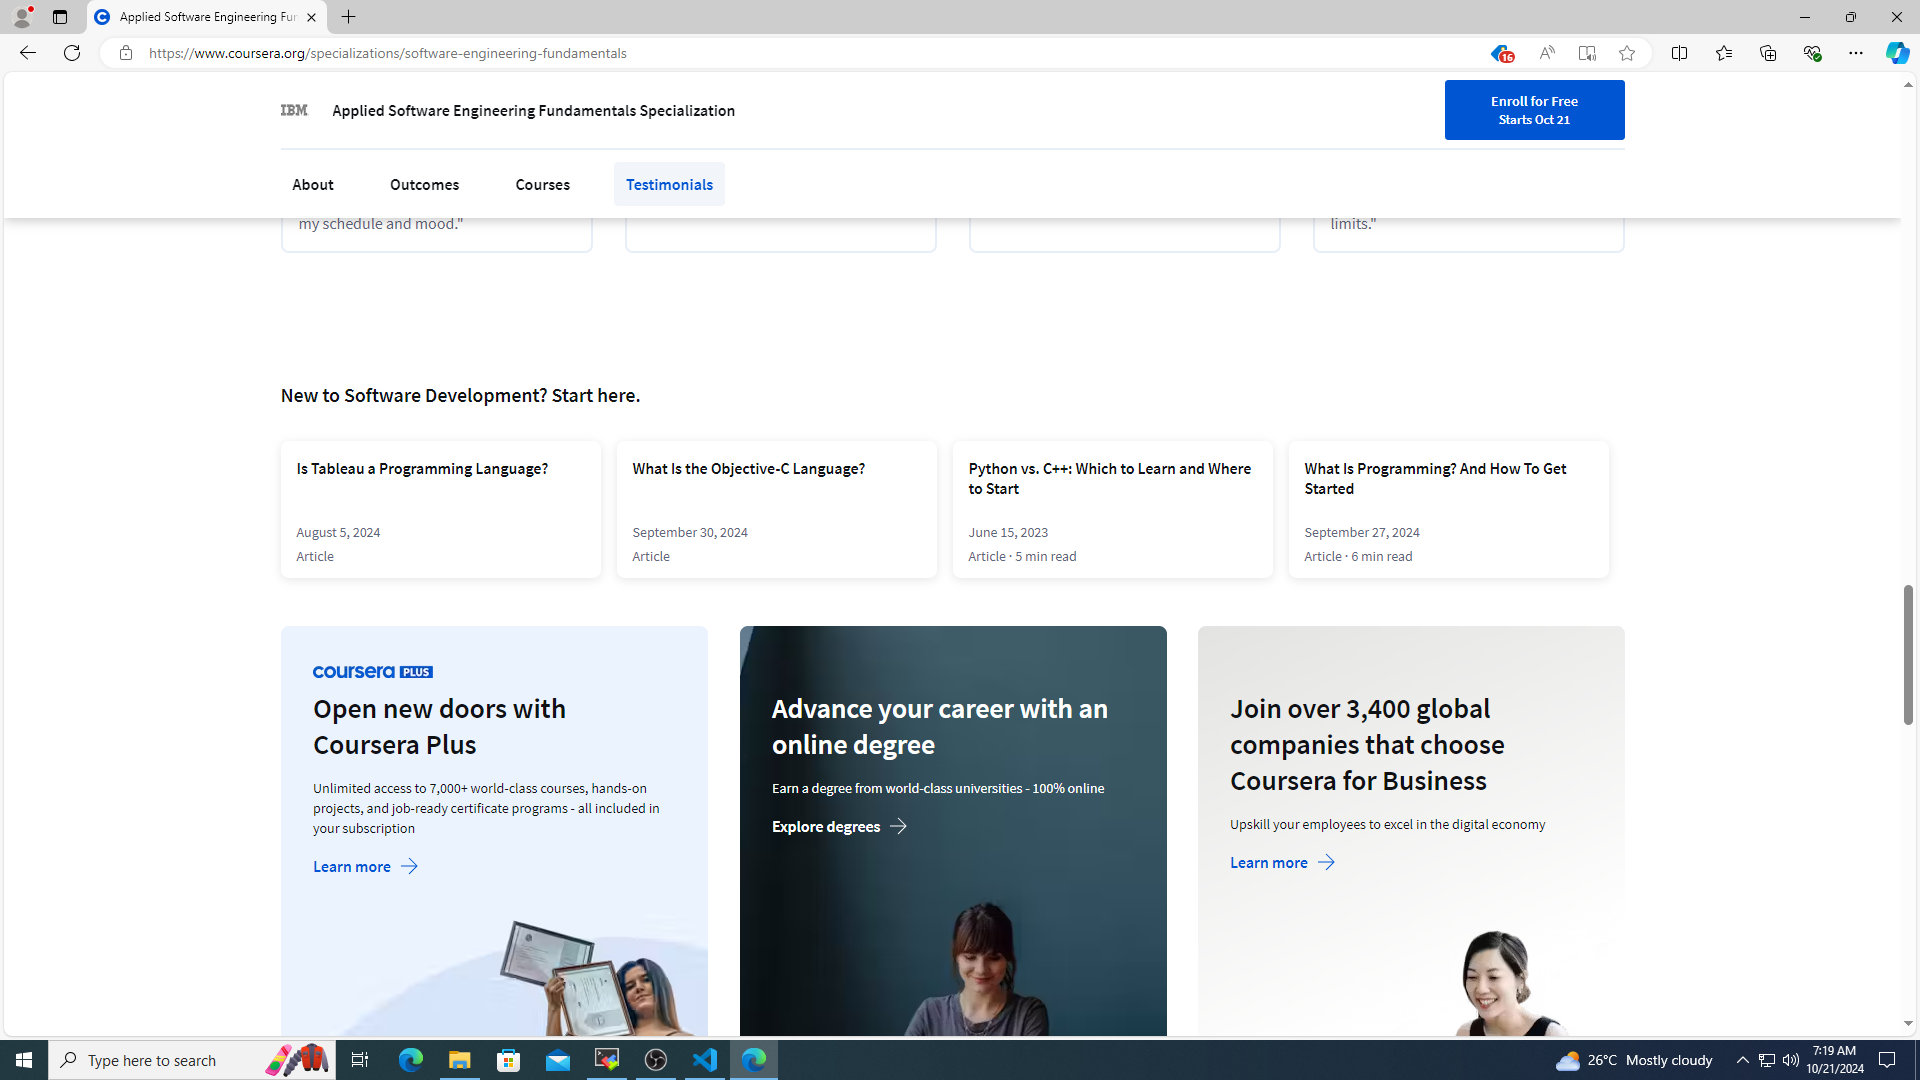Open Edge Settings and more menu

(1856, 53)
